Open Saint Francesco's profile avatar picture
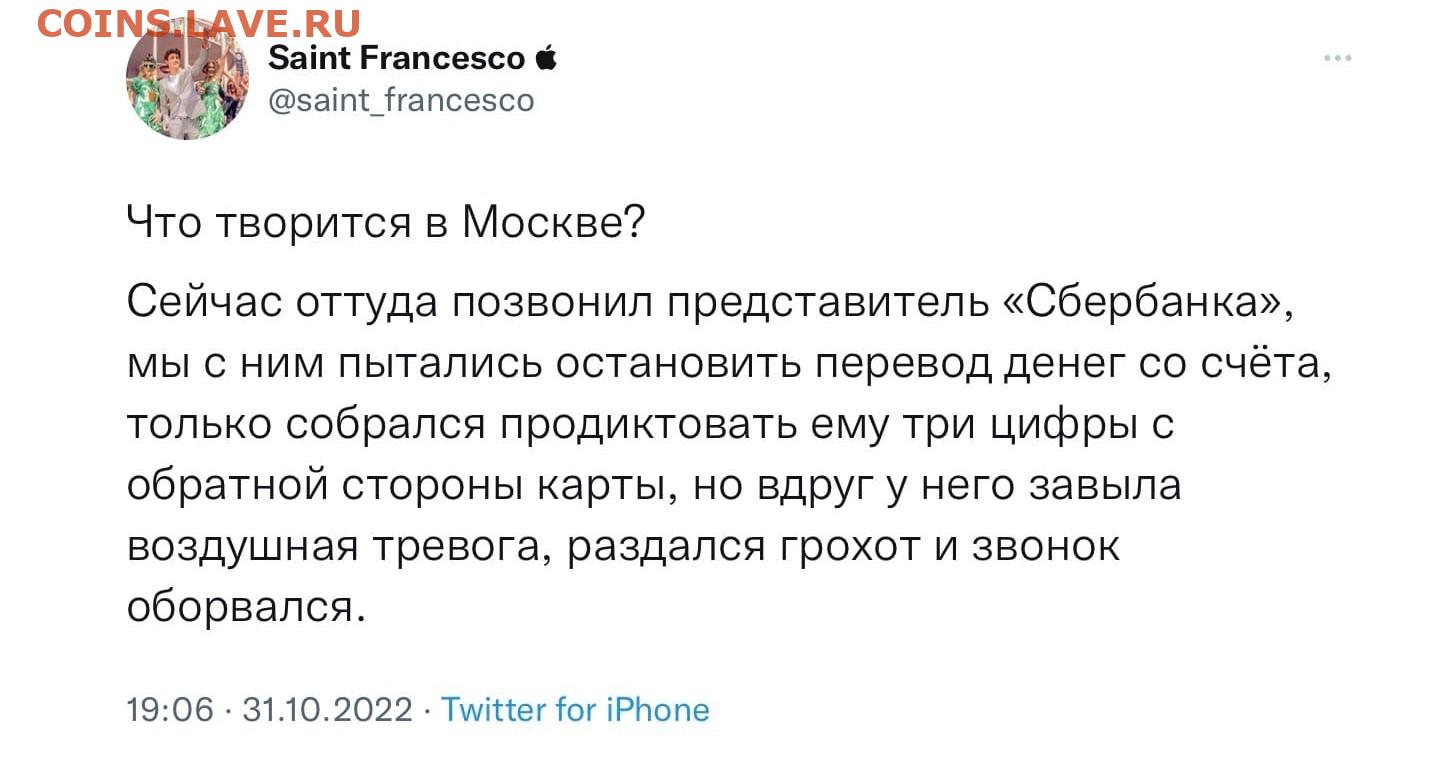The height and width of the screenshot is (757, 1452). pos(188,78)
